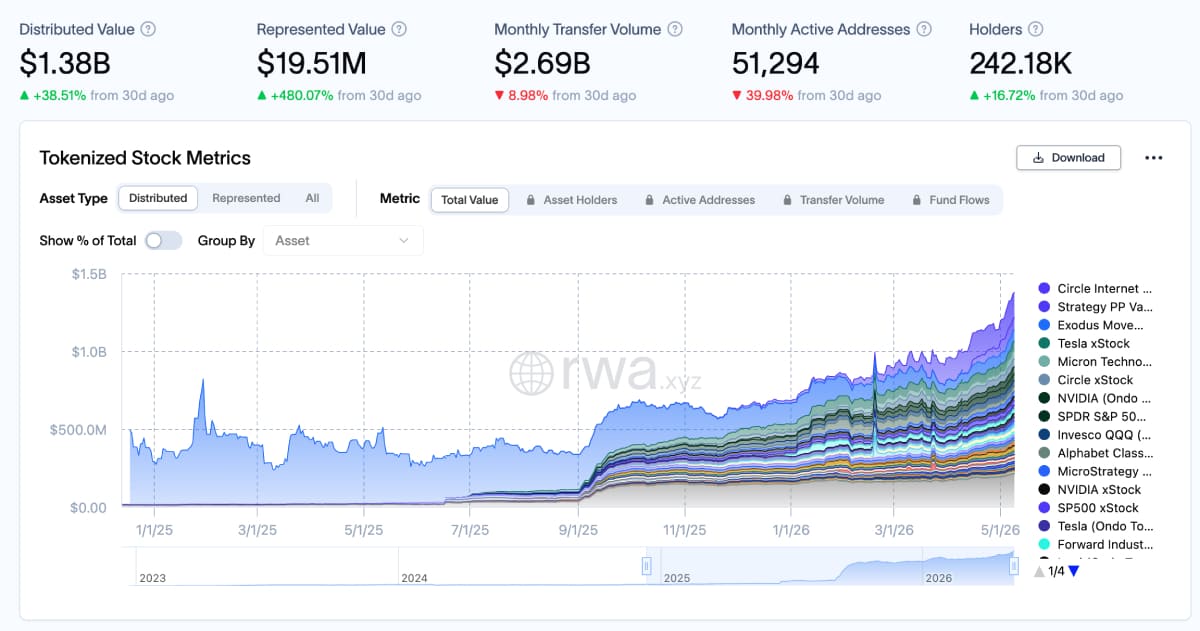1200x631 pixels.
Task: Go to previous legend page with up arrow
Action: click(1040, 571)
